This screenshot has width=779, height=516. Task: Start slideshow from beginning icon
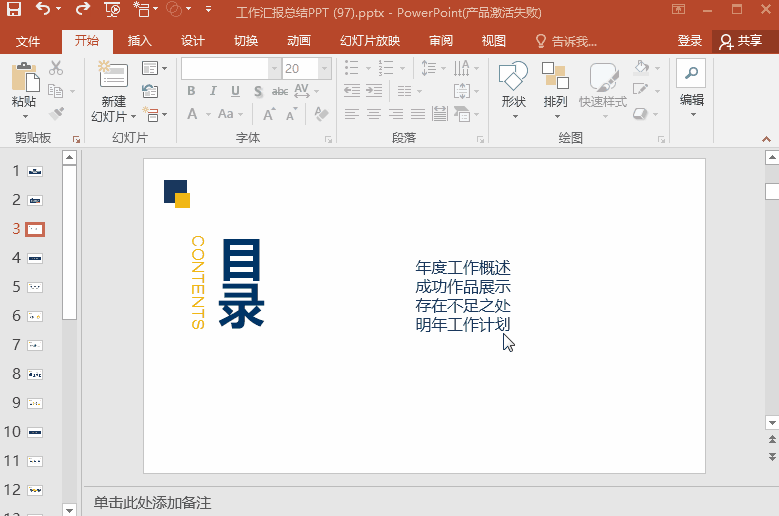[x=113, y=9]
